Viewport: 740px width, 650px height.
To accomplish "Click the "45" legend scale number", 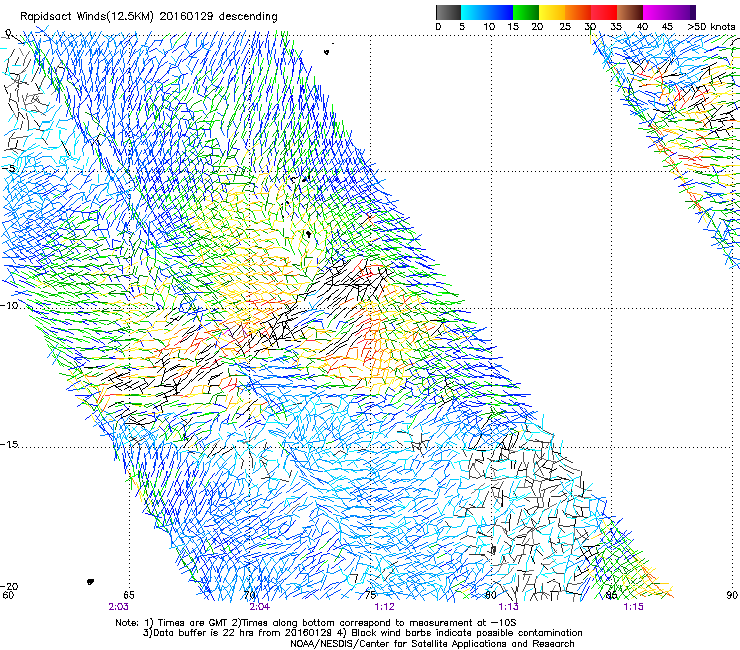I will (667, 26).
